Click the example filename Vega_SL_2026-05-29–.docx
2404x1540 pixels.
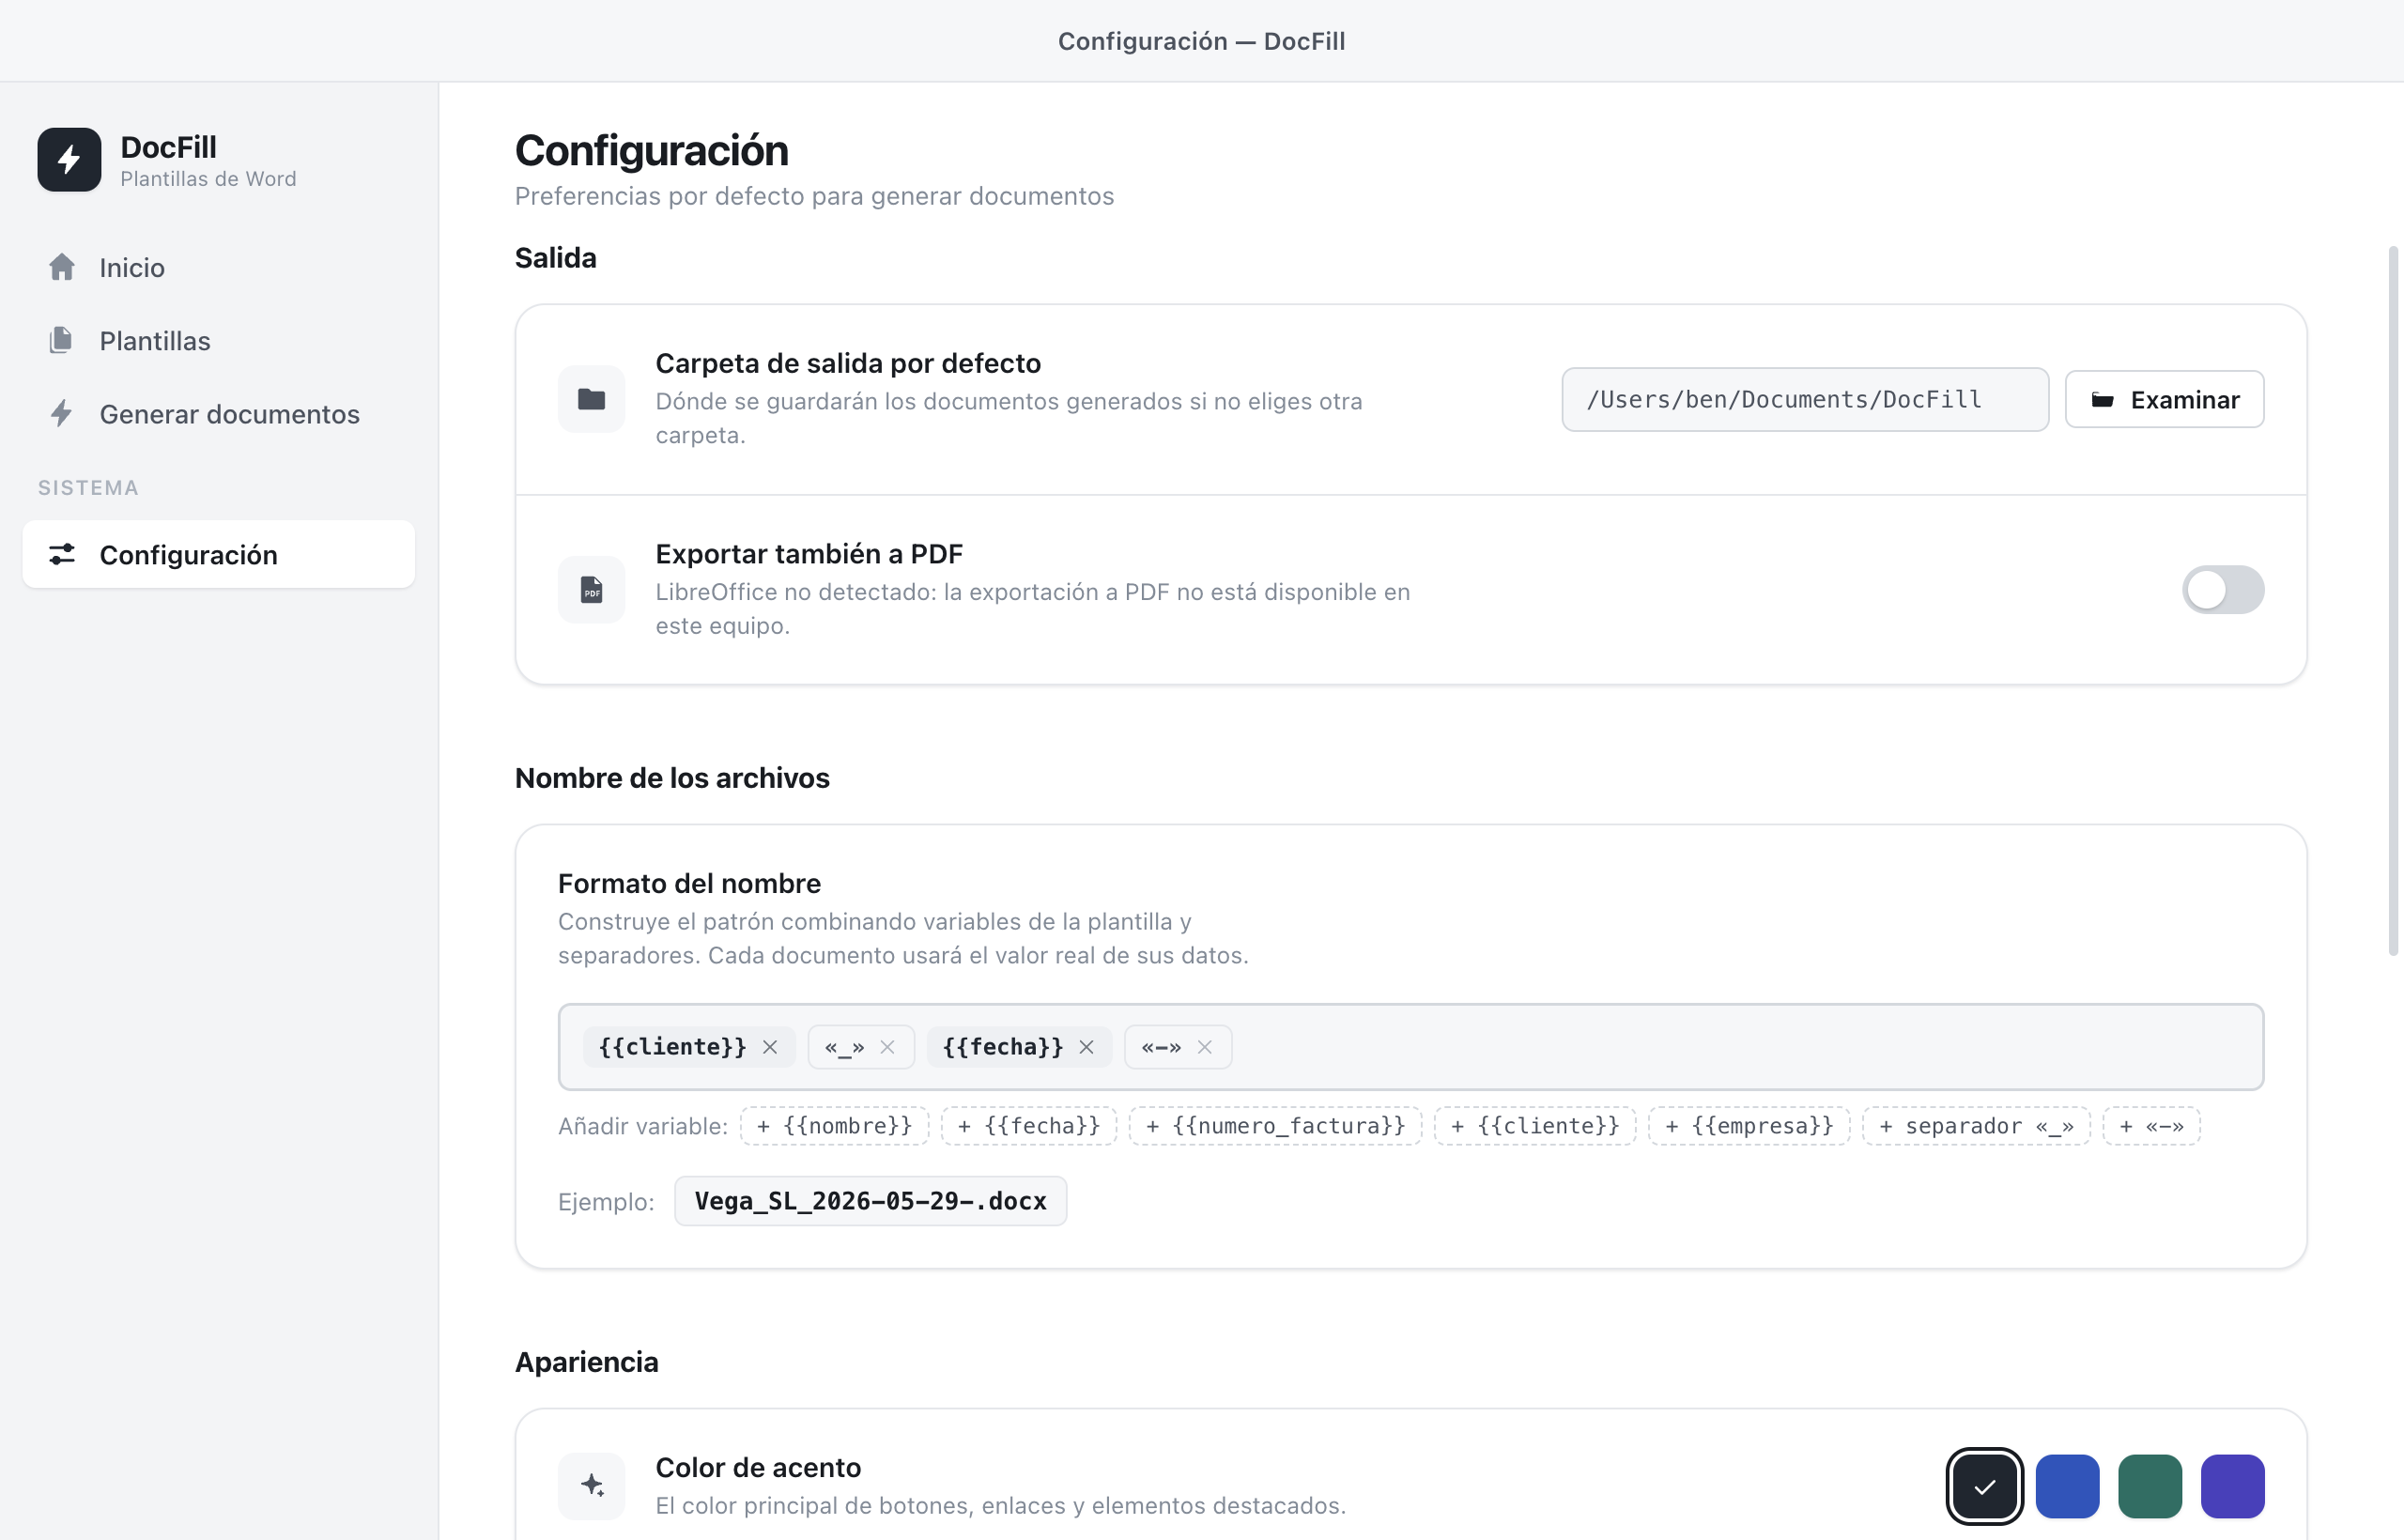point(870,1200)
